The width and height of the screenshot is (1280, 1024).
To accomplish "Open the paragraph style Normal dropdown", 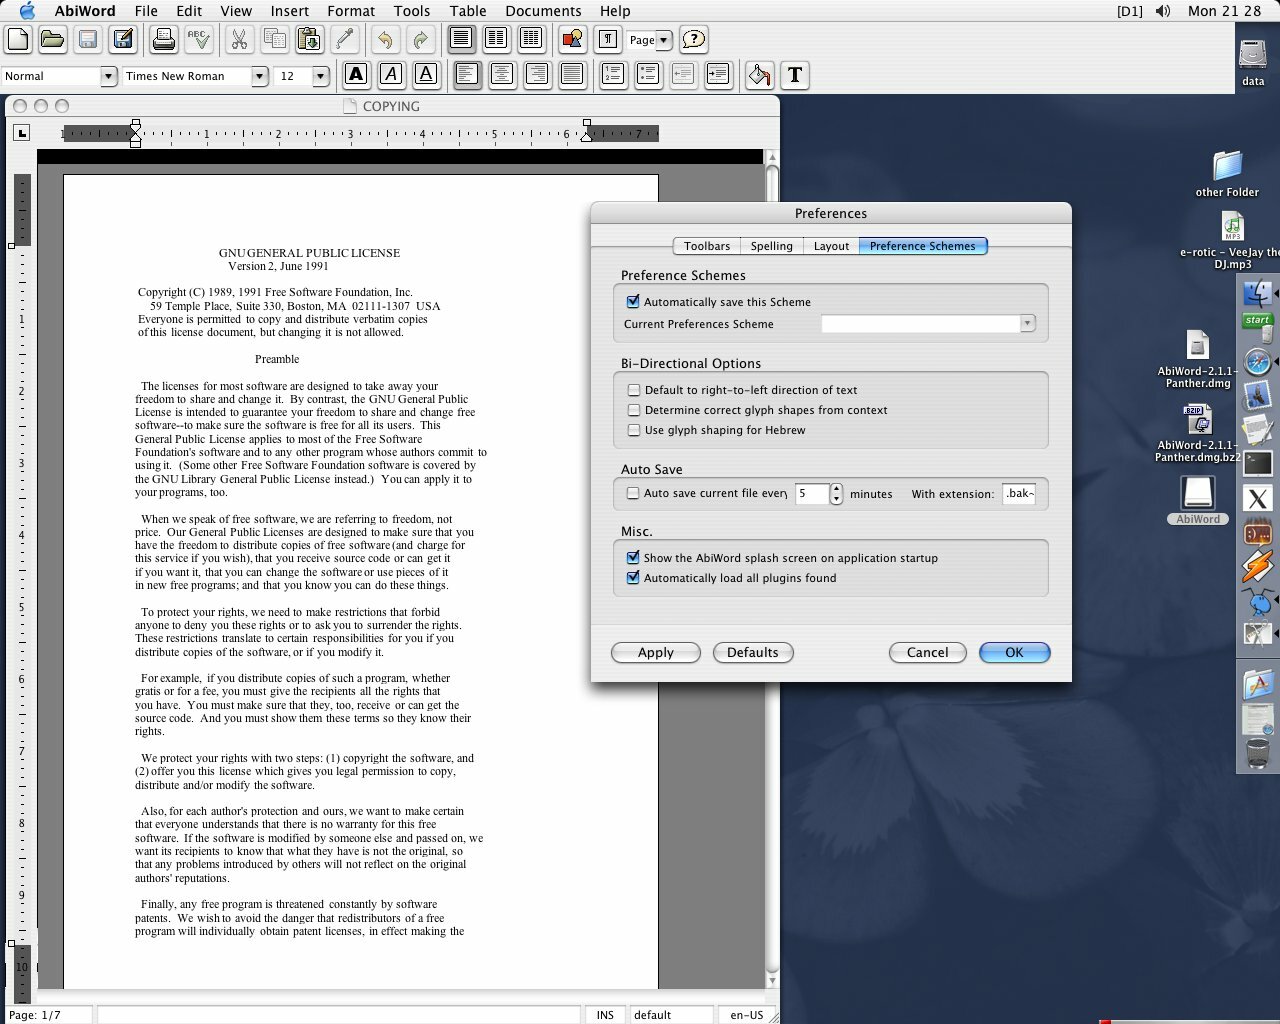I will [x=109, y=76].
